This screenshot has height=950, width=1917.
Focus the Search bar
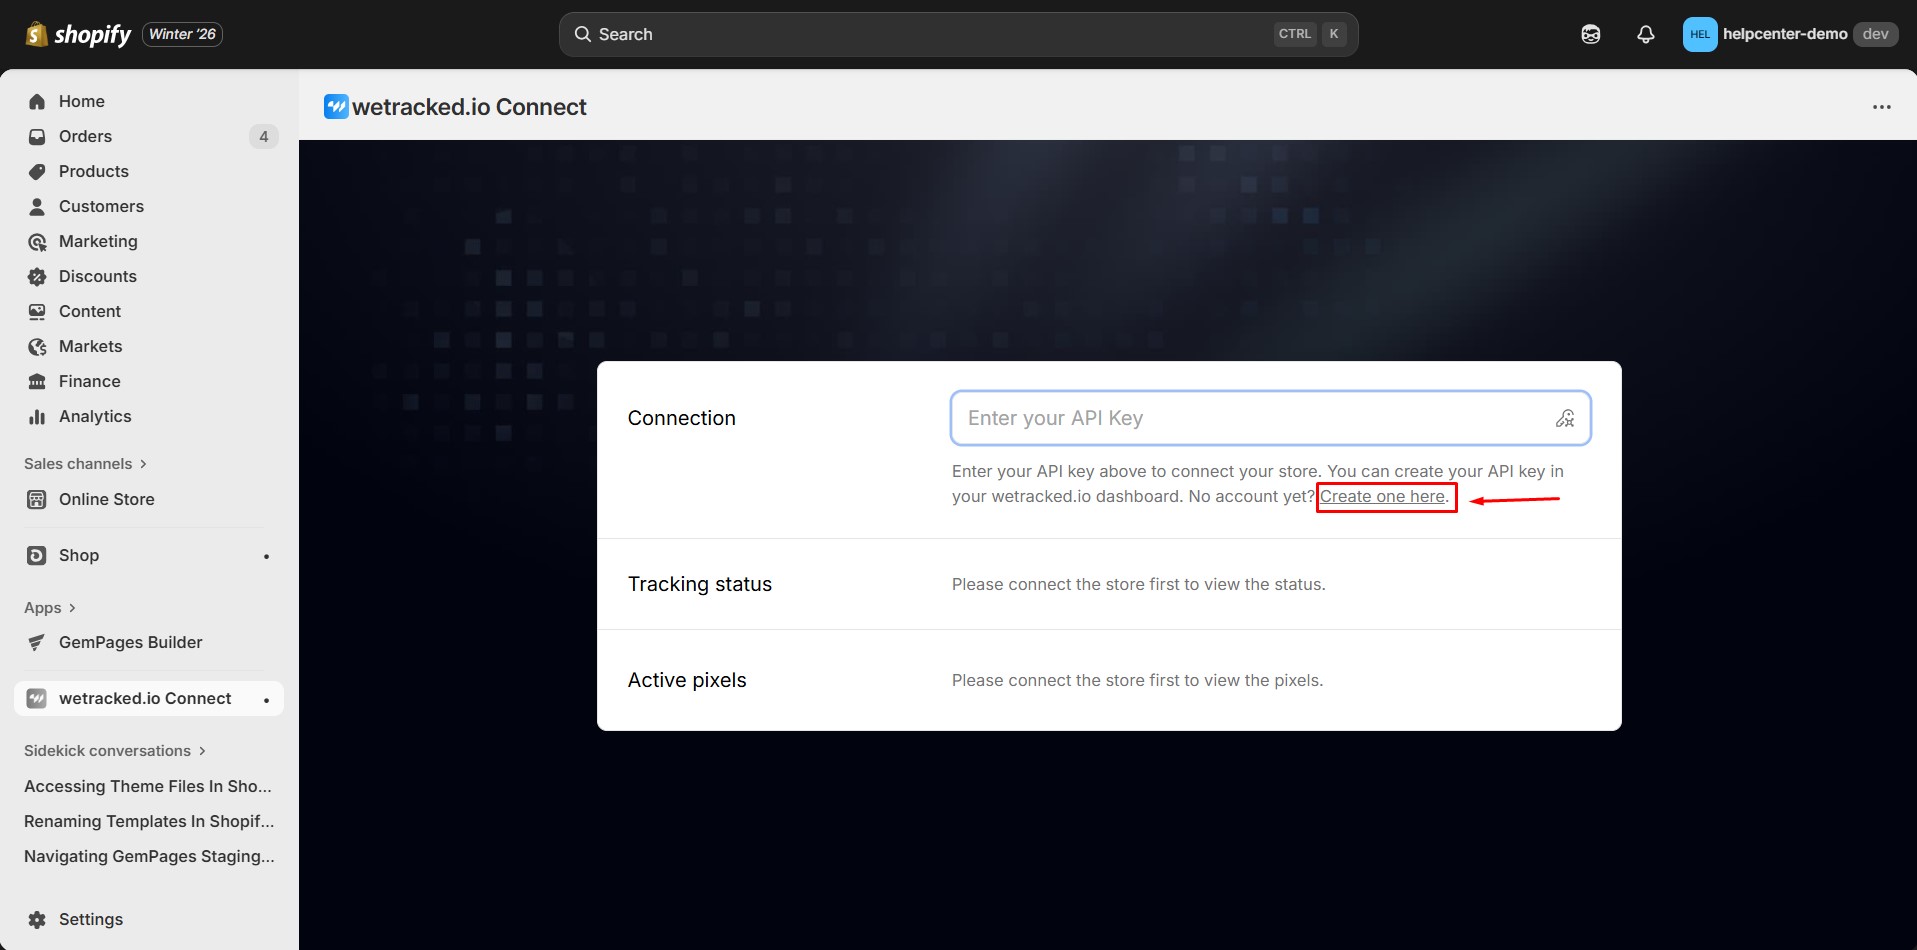tap(958, 34)
